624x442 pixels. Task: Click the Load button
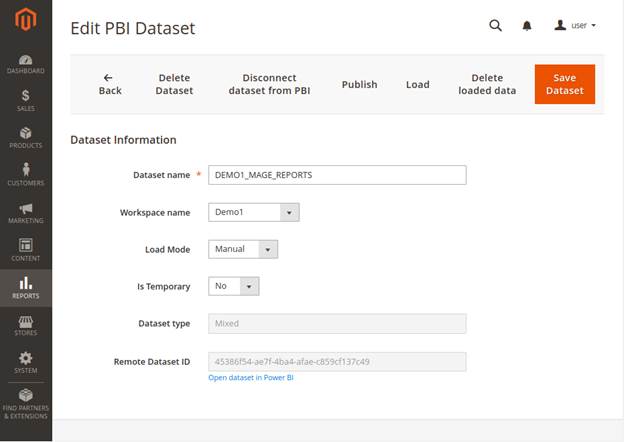(x=417, y=84)
